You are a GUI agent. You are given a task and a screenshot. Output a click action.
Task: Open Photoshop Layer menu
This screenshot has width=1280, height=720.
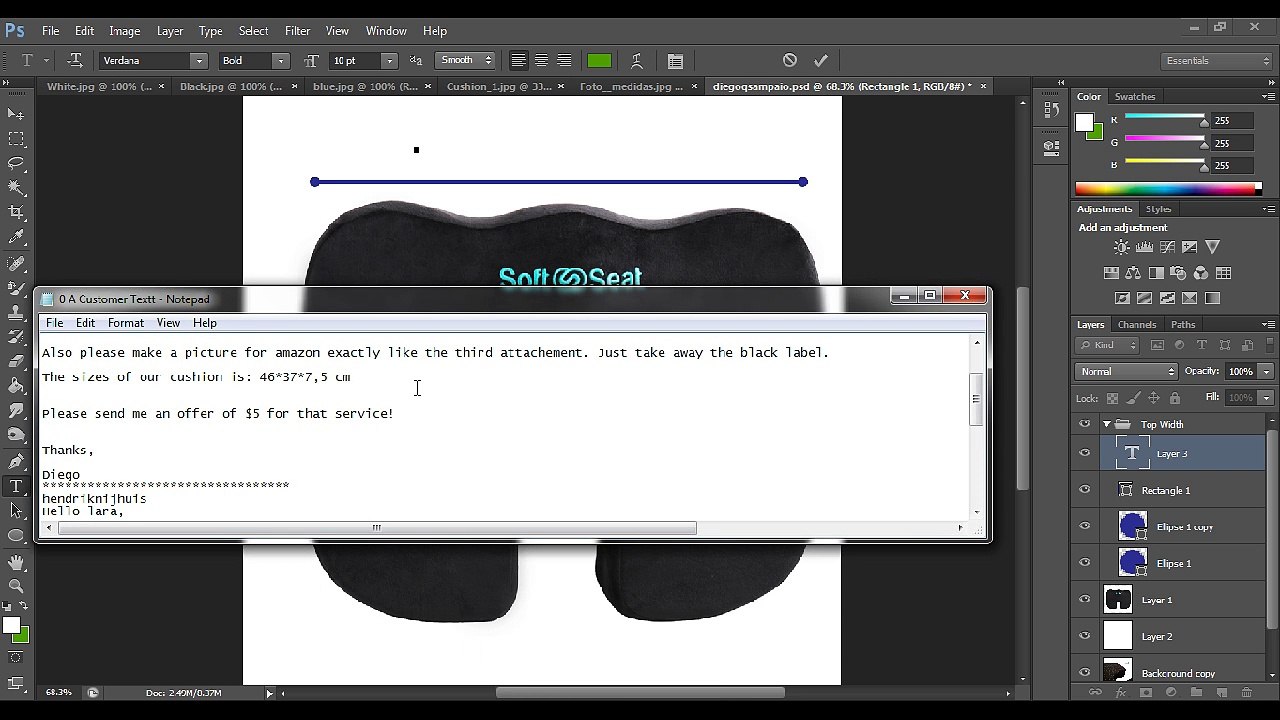(x=170, y=31)
